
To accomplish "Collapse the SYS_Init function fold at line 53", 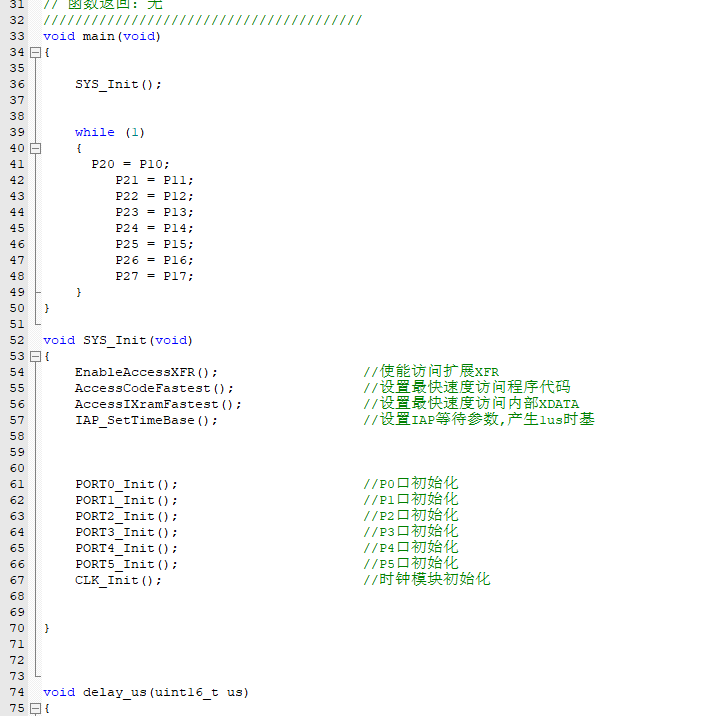I will click(35, 356).
